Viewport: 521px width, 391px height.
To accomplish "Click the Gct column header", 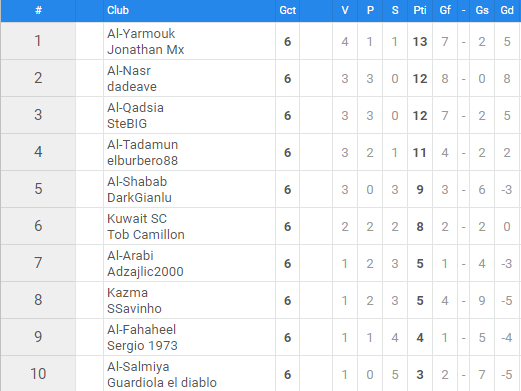I will [287, 10].
